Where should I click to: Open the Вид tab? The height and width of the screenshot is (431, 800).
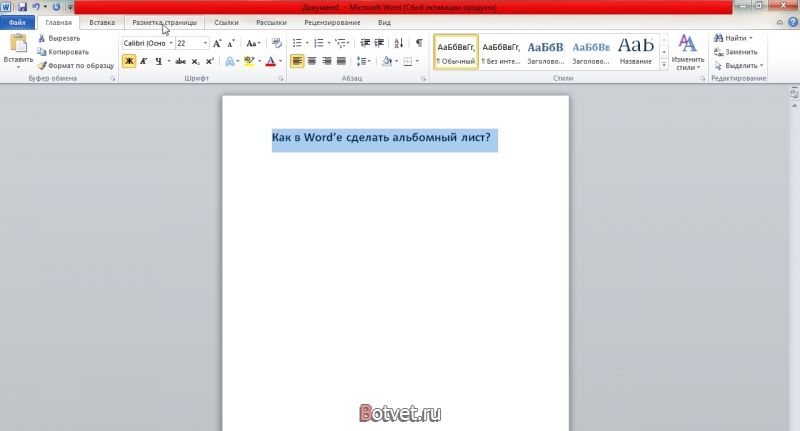384,22
